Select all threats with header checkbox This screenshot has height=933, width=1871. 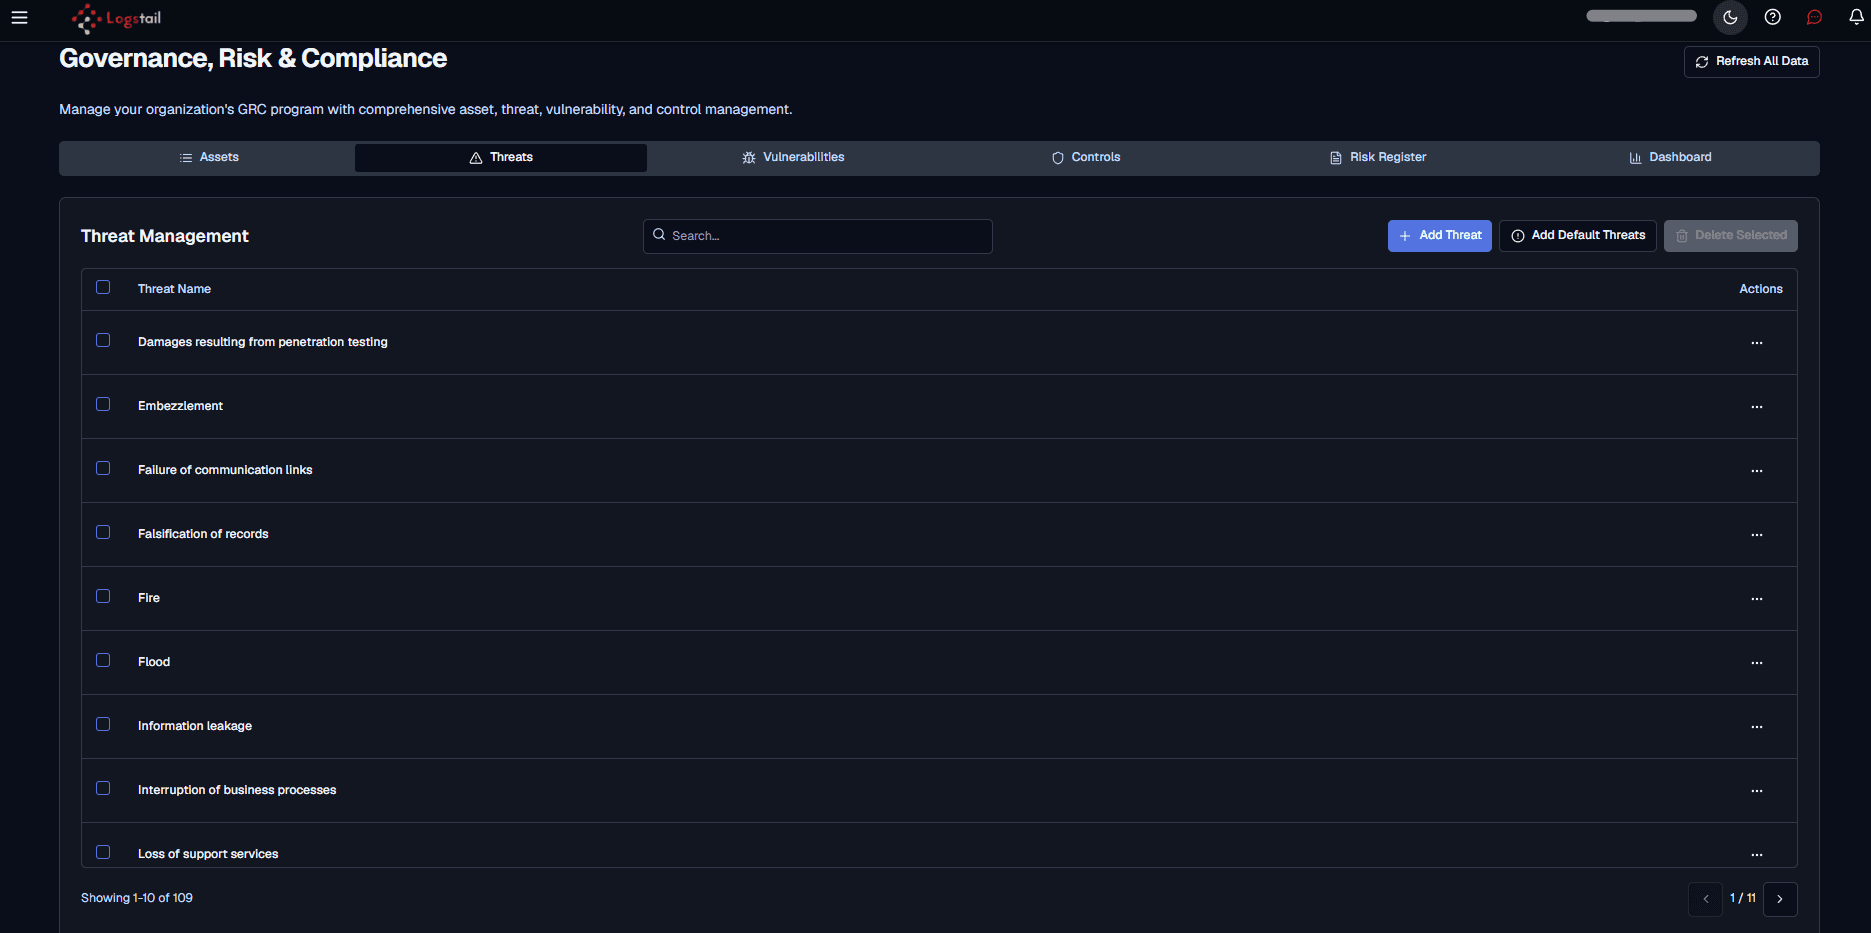tap(103, 287)
